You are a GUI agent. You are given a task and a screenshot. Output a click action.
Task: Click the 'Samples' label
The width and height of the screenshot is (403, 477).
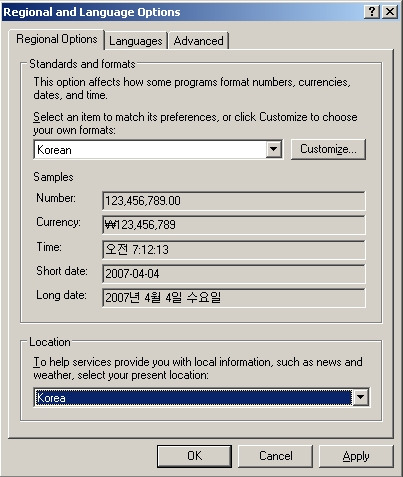[x=53, y=177]
